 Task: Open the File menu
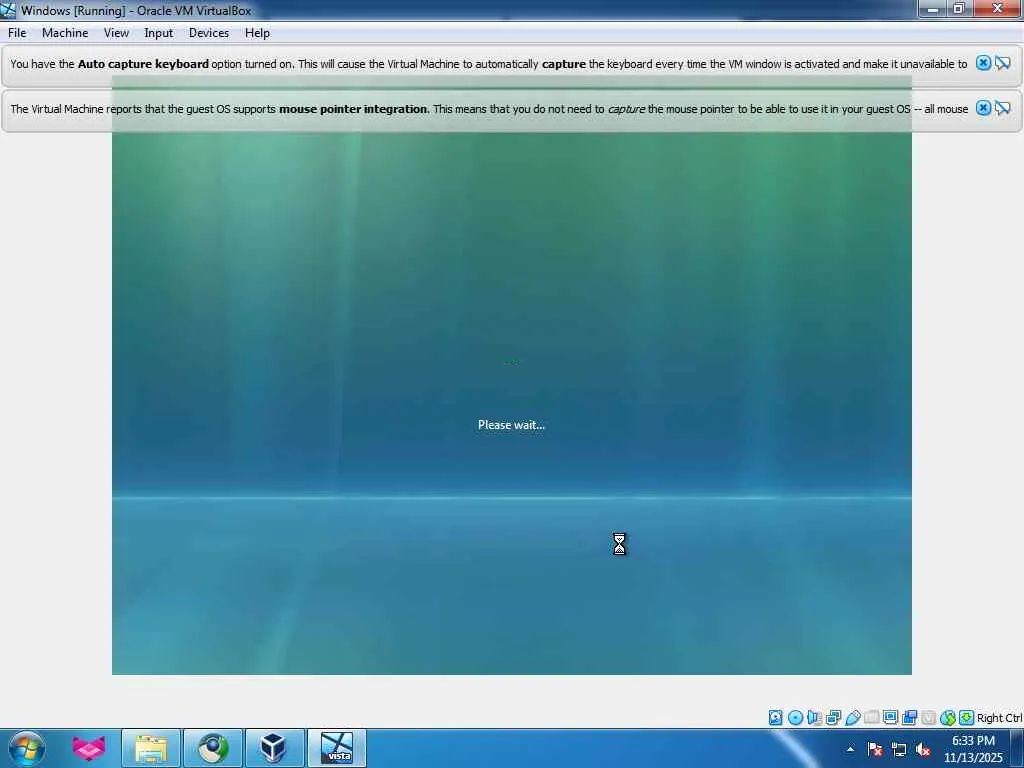(x=17, y=33)
